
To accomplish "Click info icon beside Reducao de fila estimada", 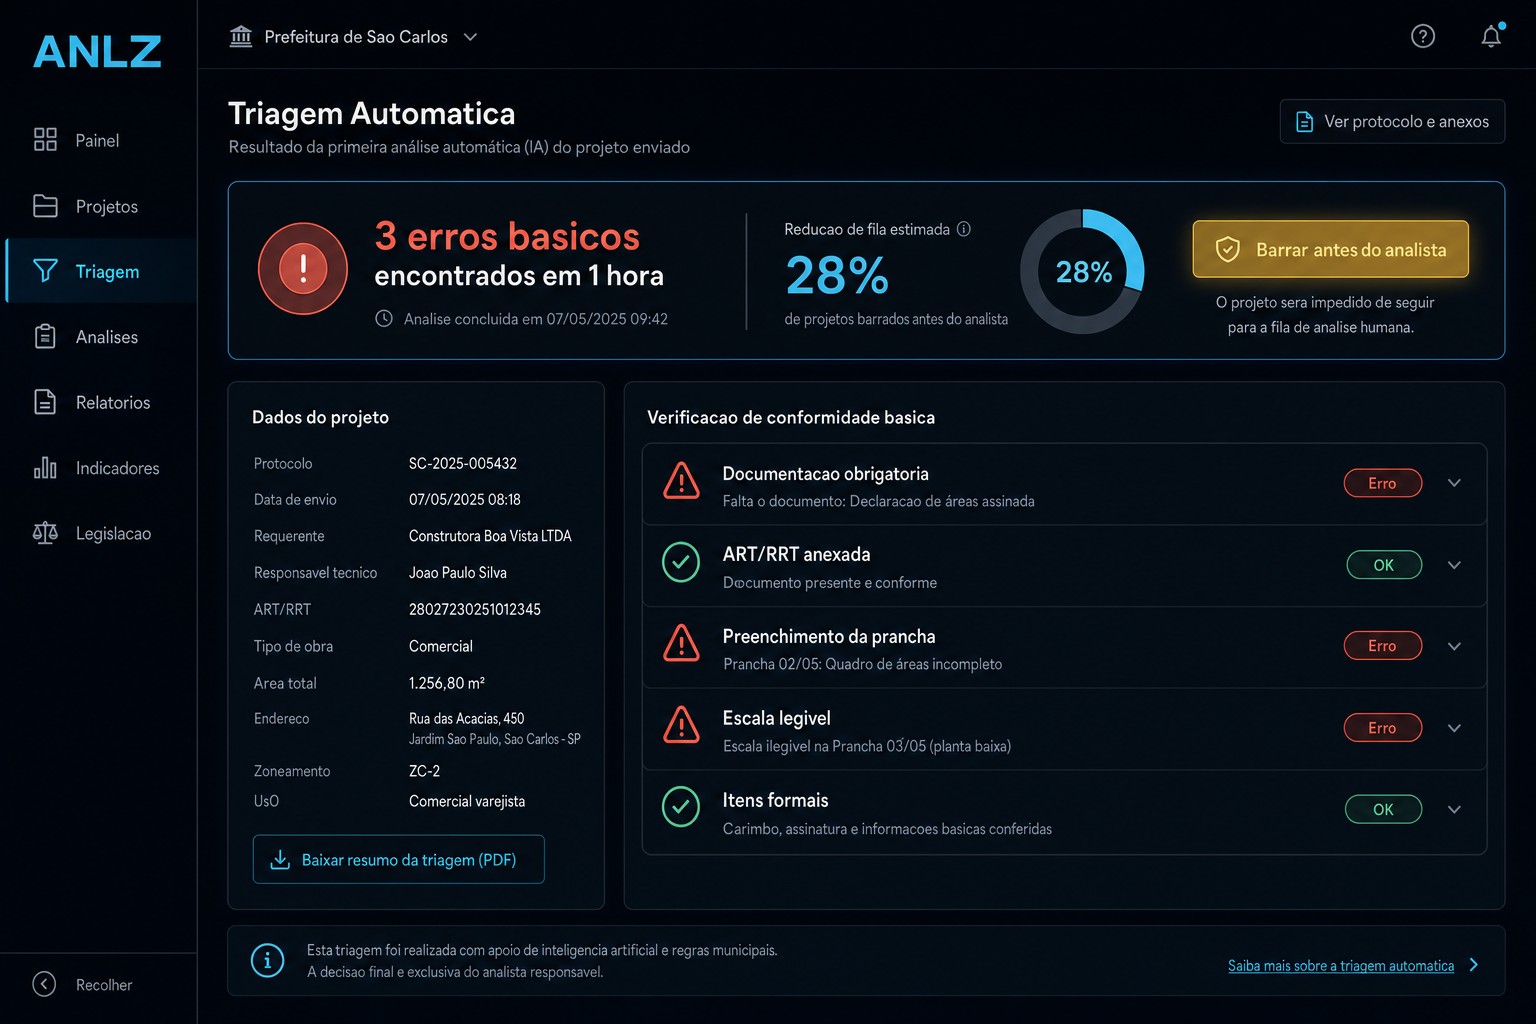I will coord(964,229).
